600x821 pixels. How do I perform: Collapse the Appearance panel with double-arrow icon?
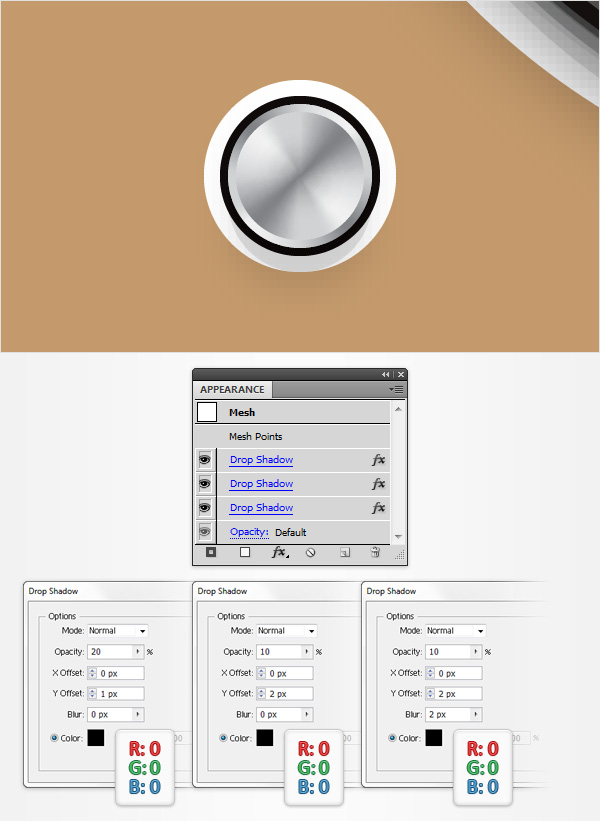point(385,374)
